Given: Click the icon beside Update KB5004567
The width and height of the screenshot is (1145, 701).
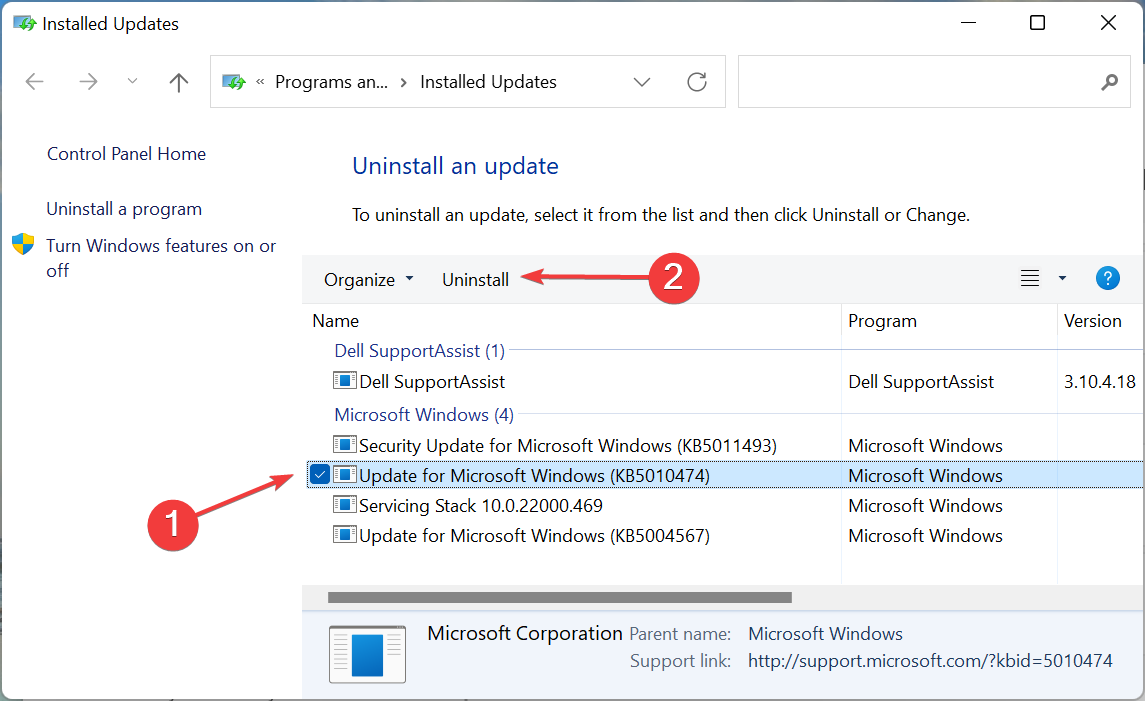Looking at the screenshot, I should point(345,535).
